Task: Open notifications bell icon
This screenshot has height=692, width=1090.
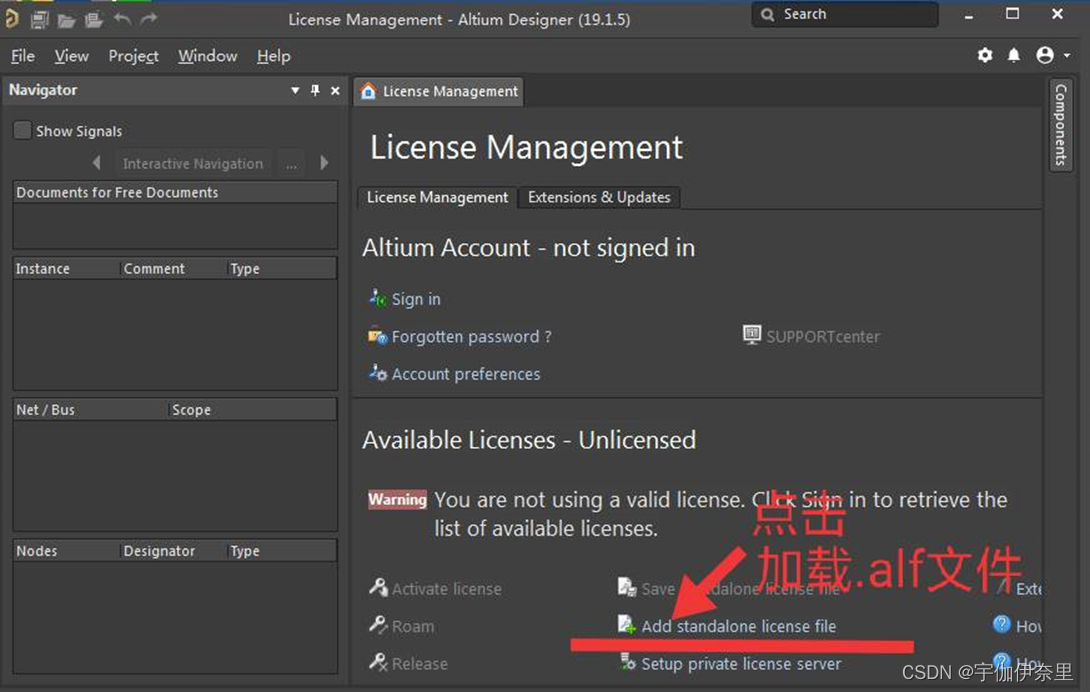Action: point(1014,55)
